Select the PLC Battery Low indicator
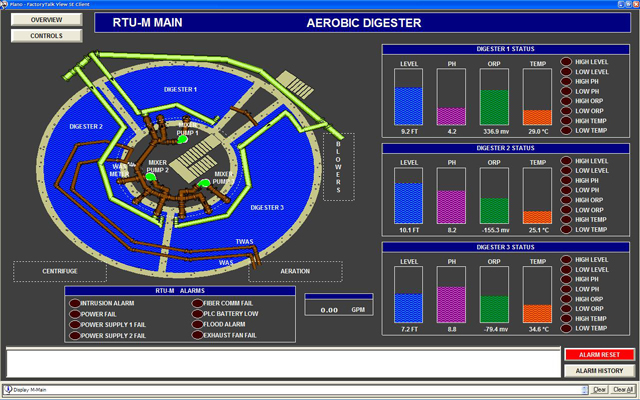Screen dimensions: 640x400 coord(193,313)
